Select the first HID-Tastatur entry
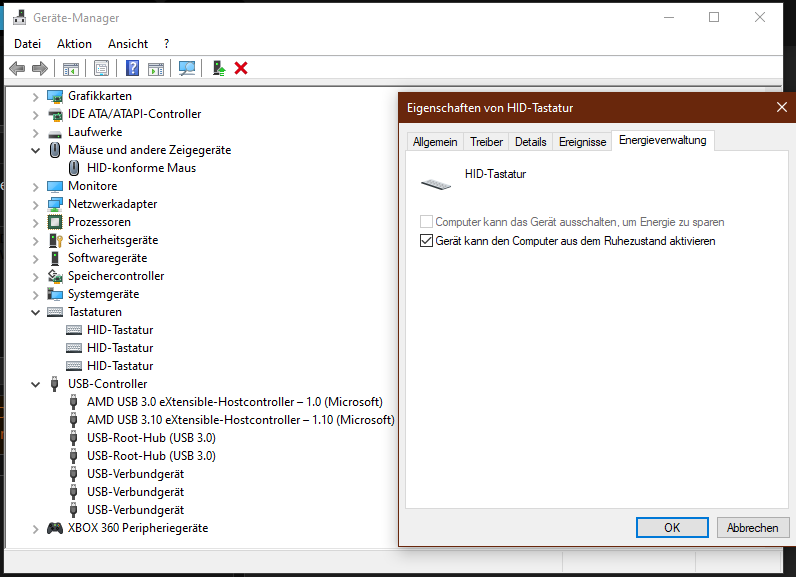Image resolution: width=796 pixels, height=577 pixels. 120,330
